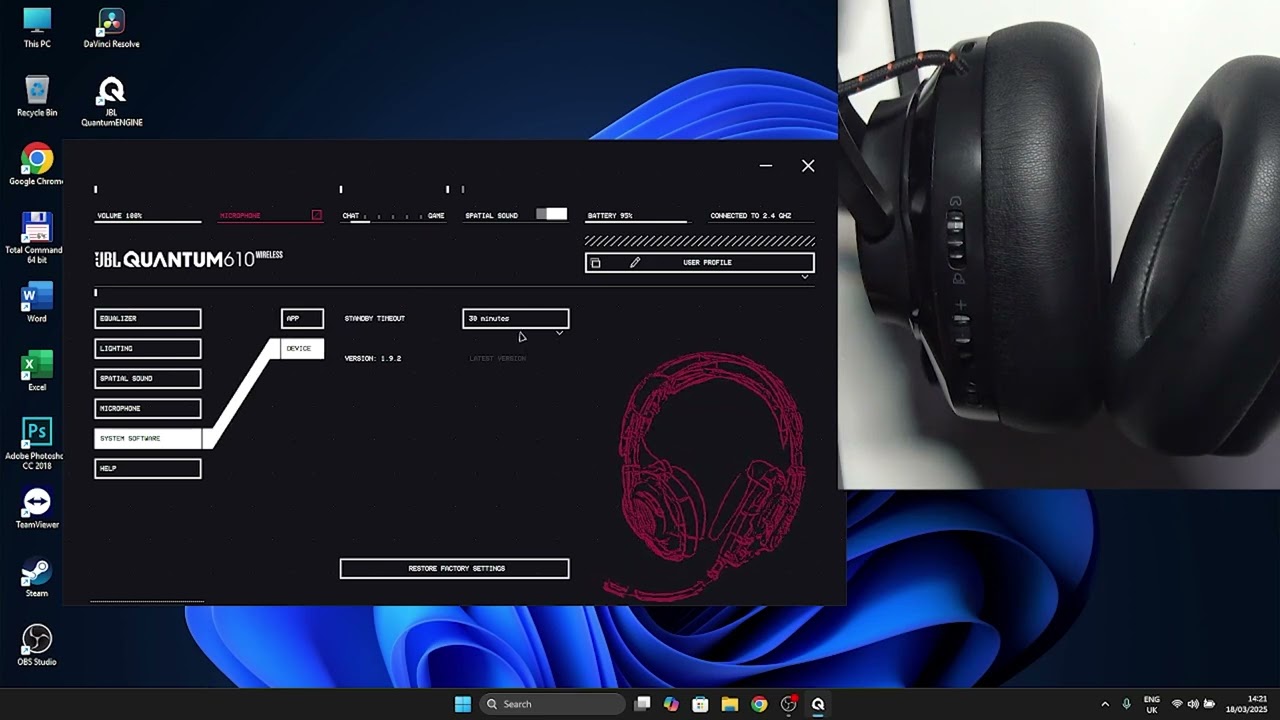The width and height of the screenshot is (1280, 720).
Task: Click the microphone mute icon in the JBL header
Action: (317, 215)
